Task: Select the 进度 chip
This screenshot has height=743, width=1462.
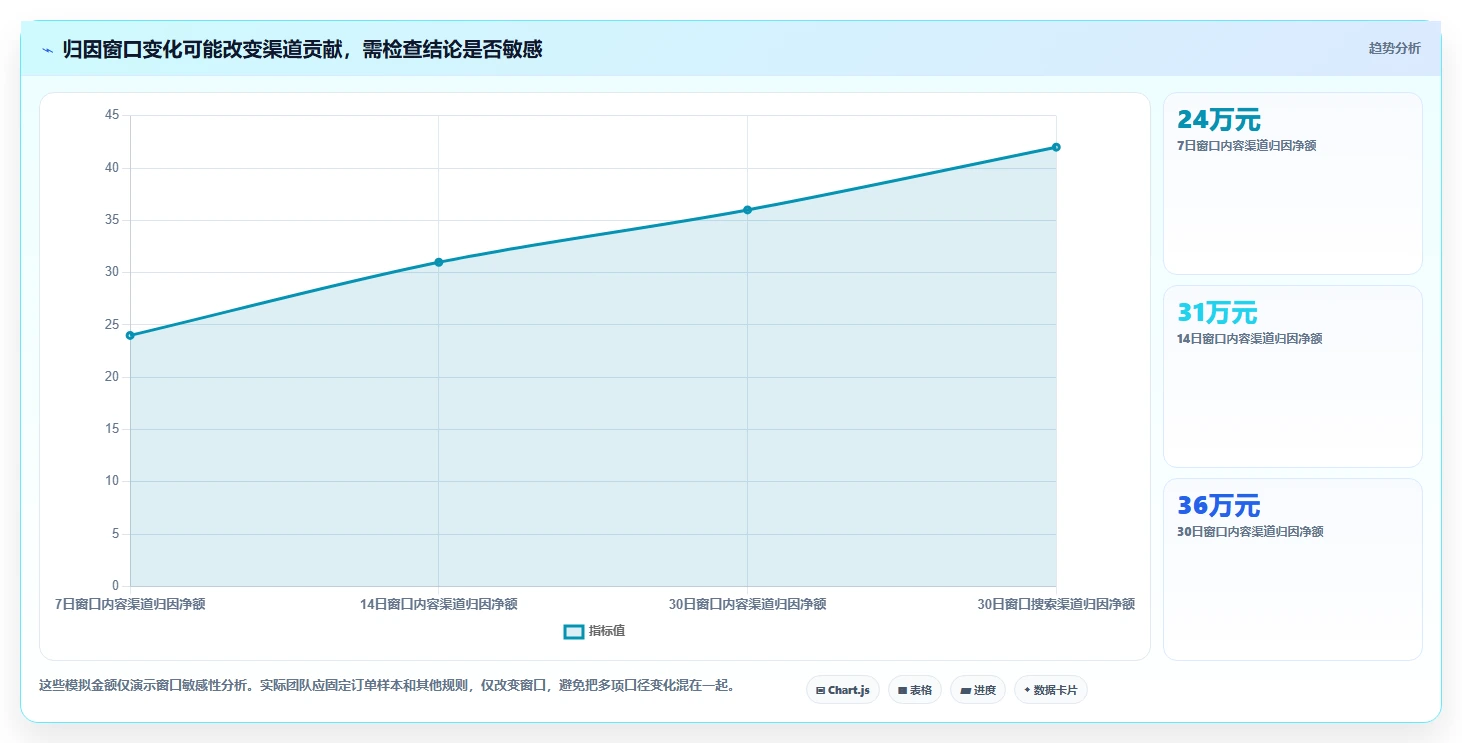Action: coord(978,690)
